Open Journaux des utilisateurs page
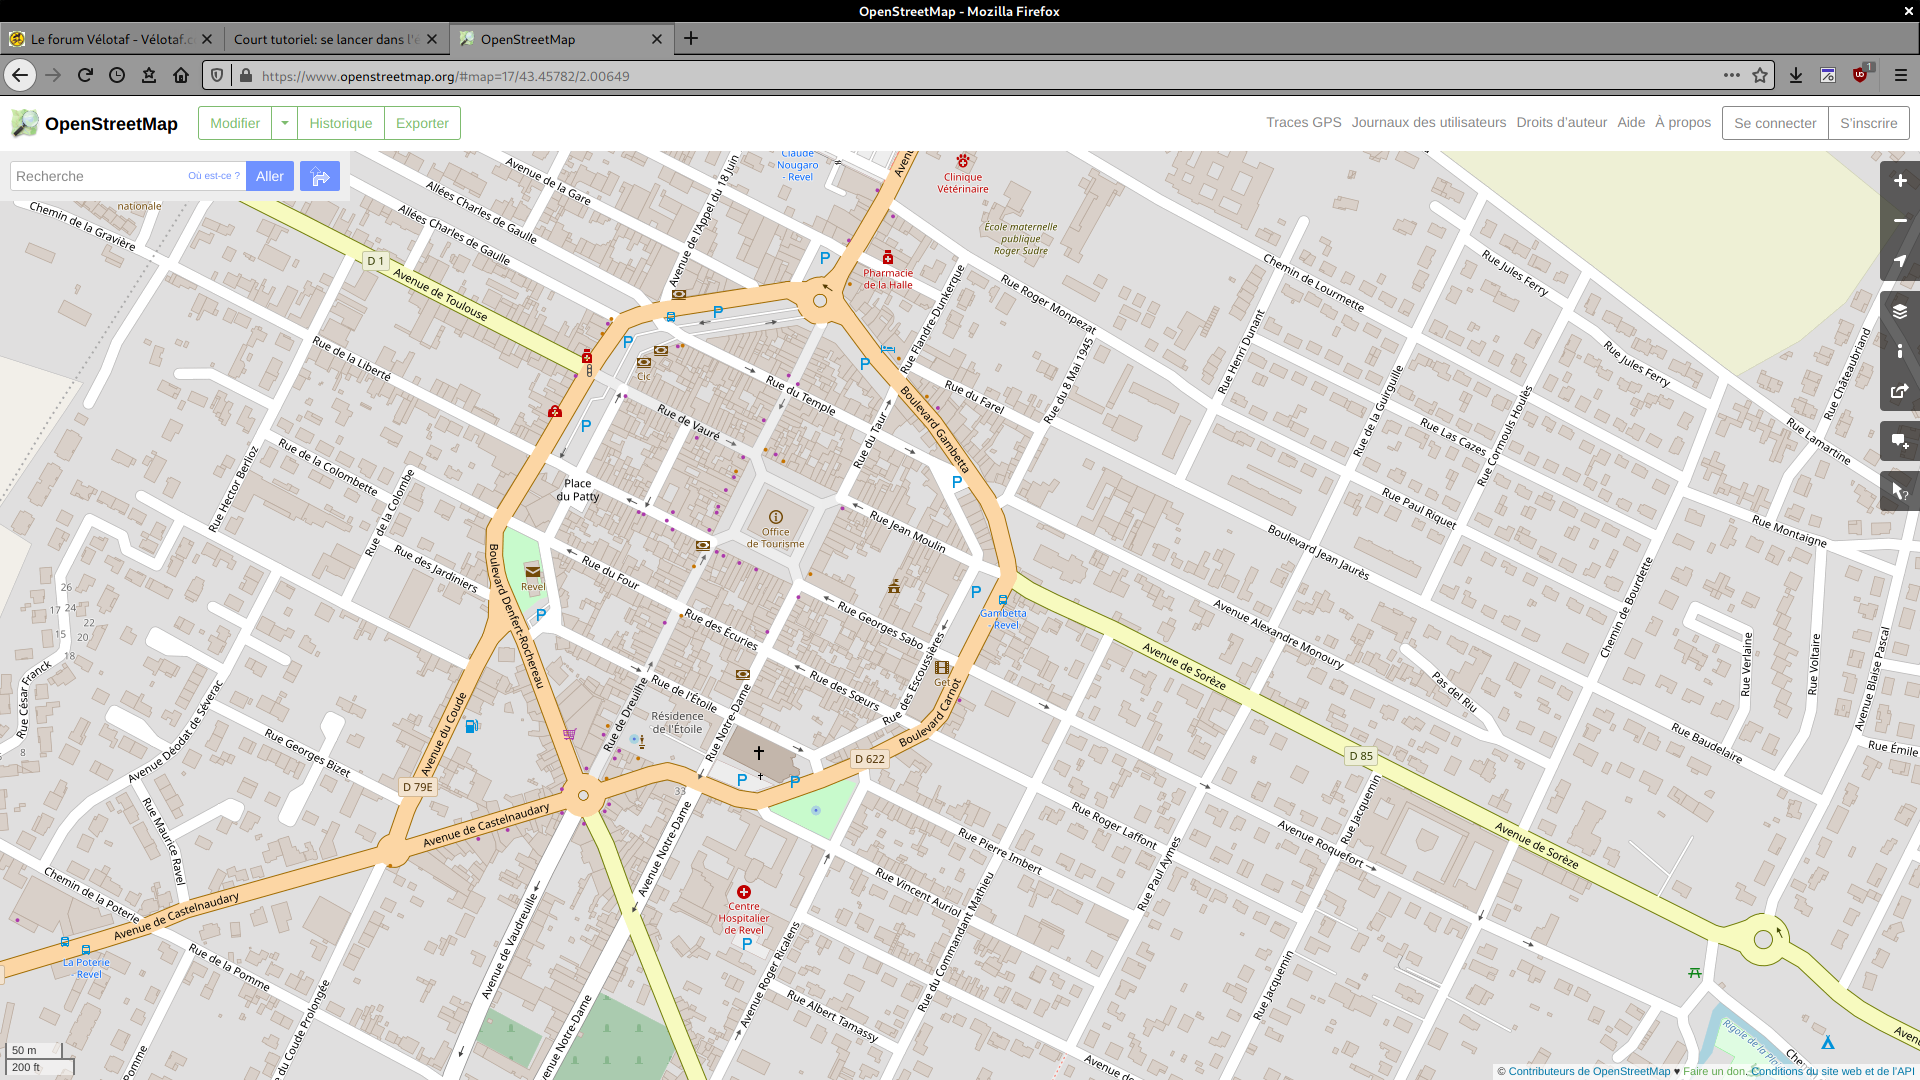 point(1429,122)
